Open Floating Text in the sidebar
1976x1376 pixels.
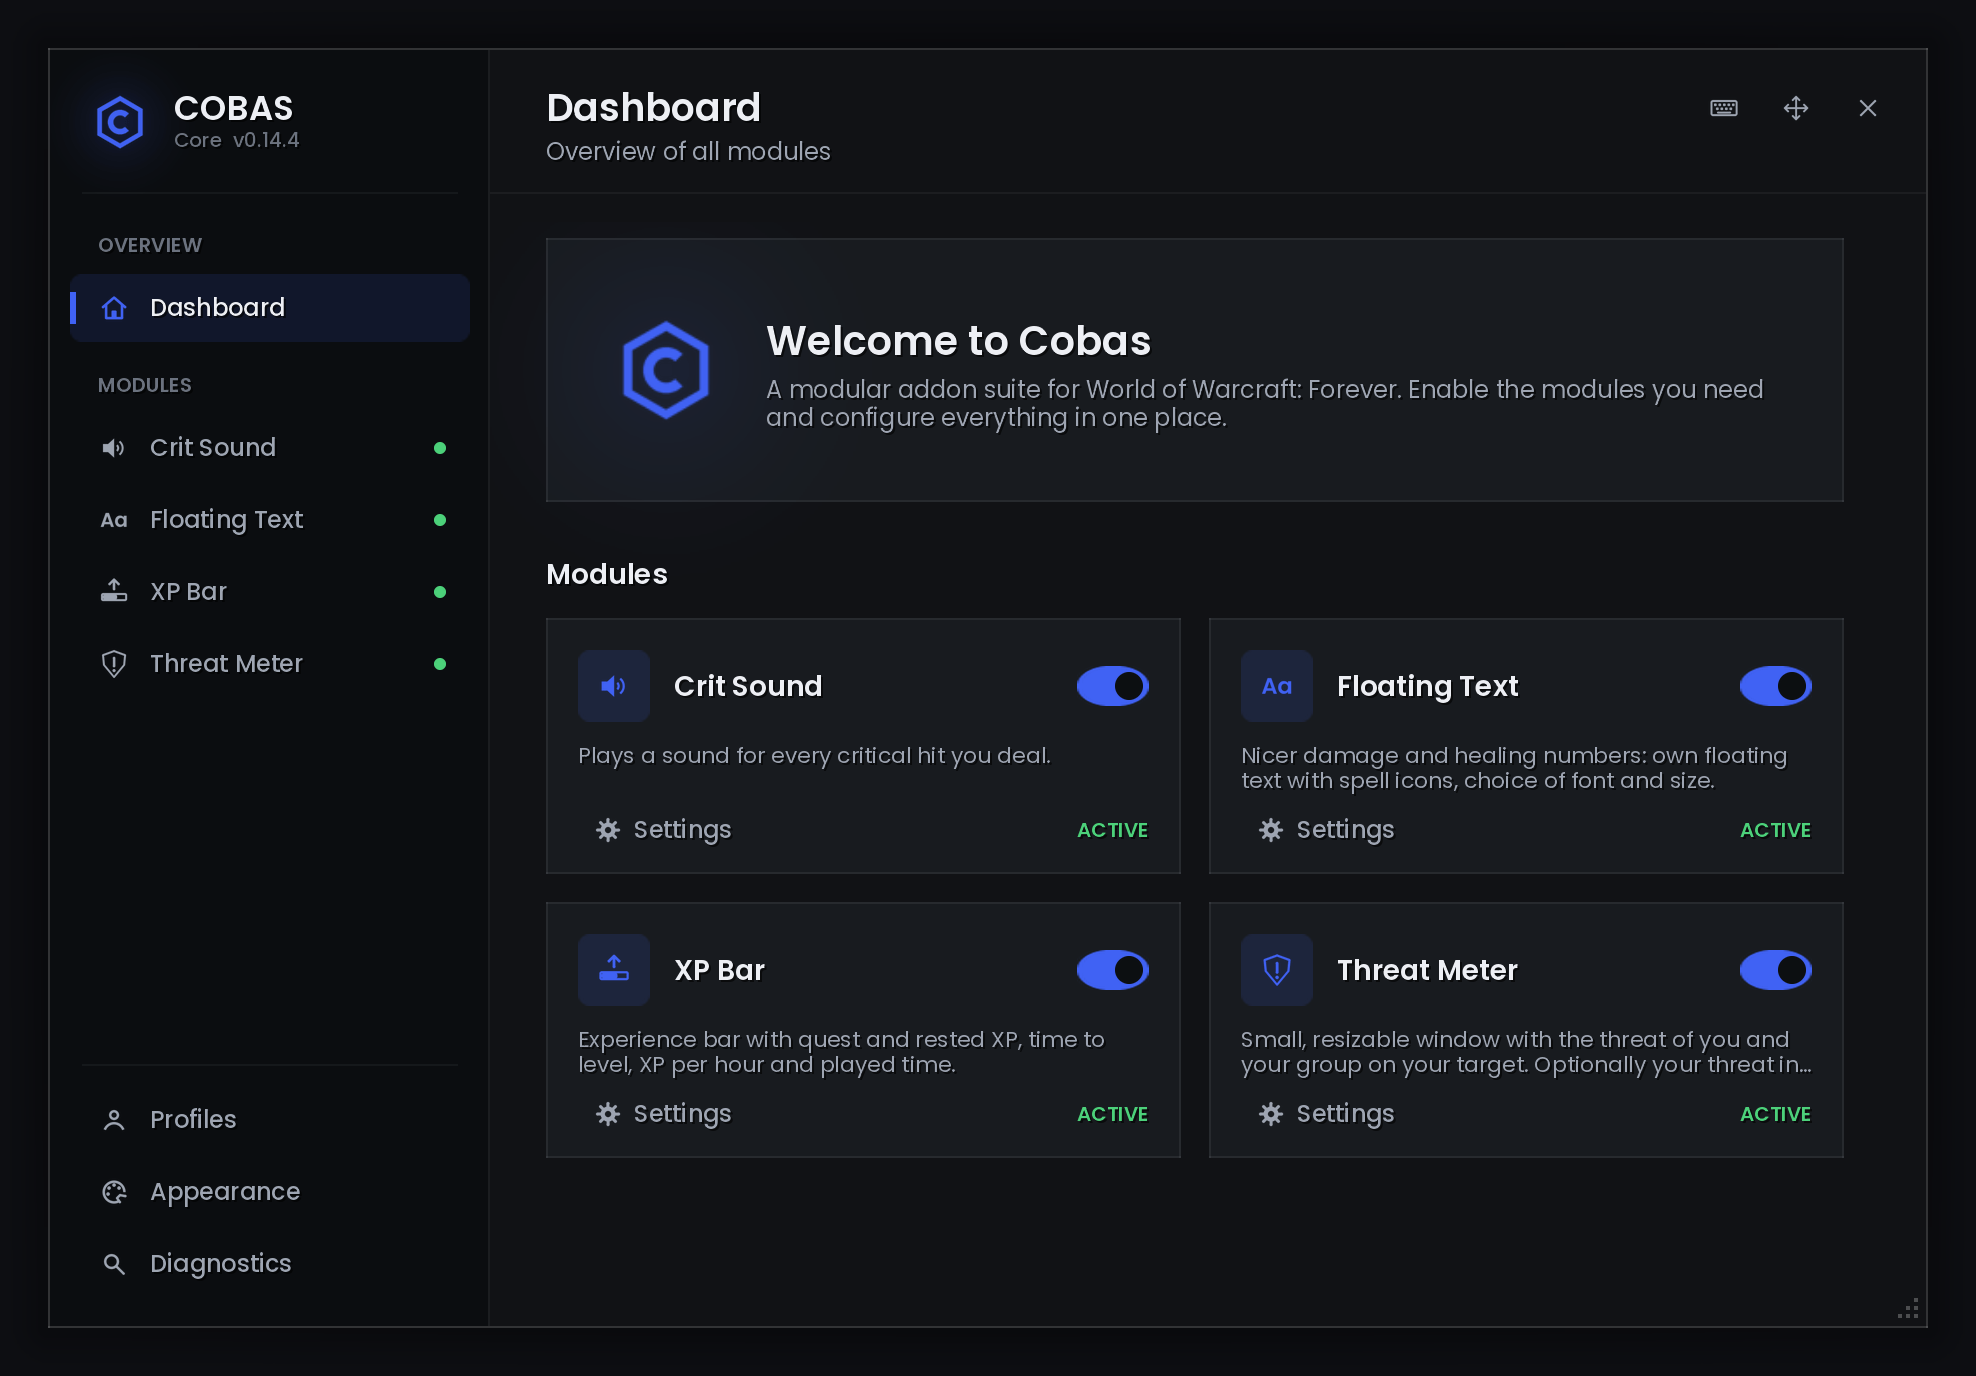click(270, 520)
